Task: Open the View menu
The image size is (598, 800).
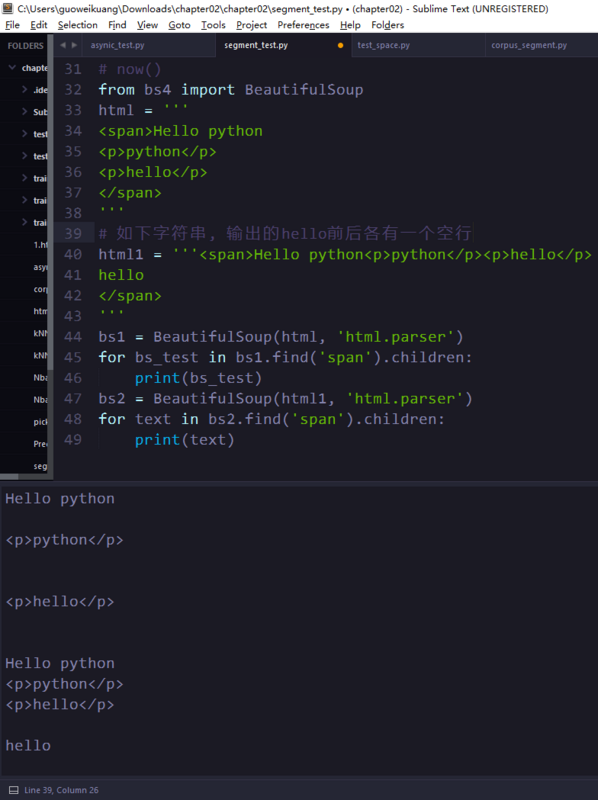Action: click(147, 25)
